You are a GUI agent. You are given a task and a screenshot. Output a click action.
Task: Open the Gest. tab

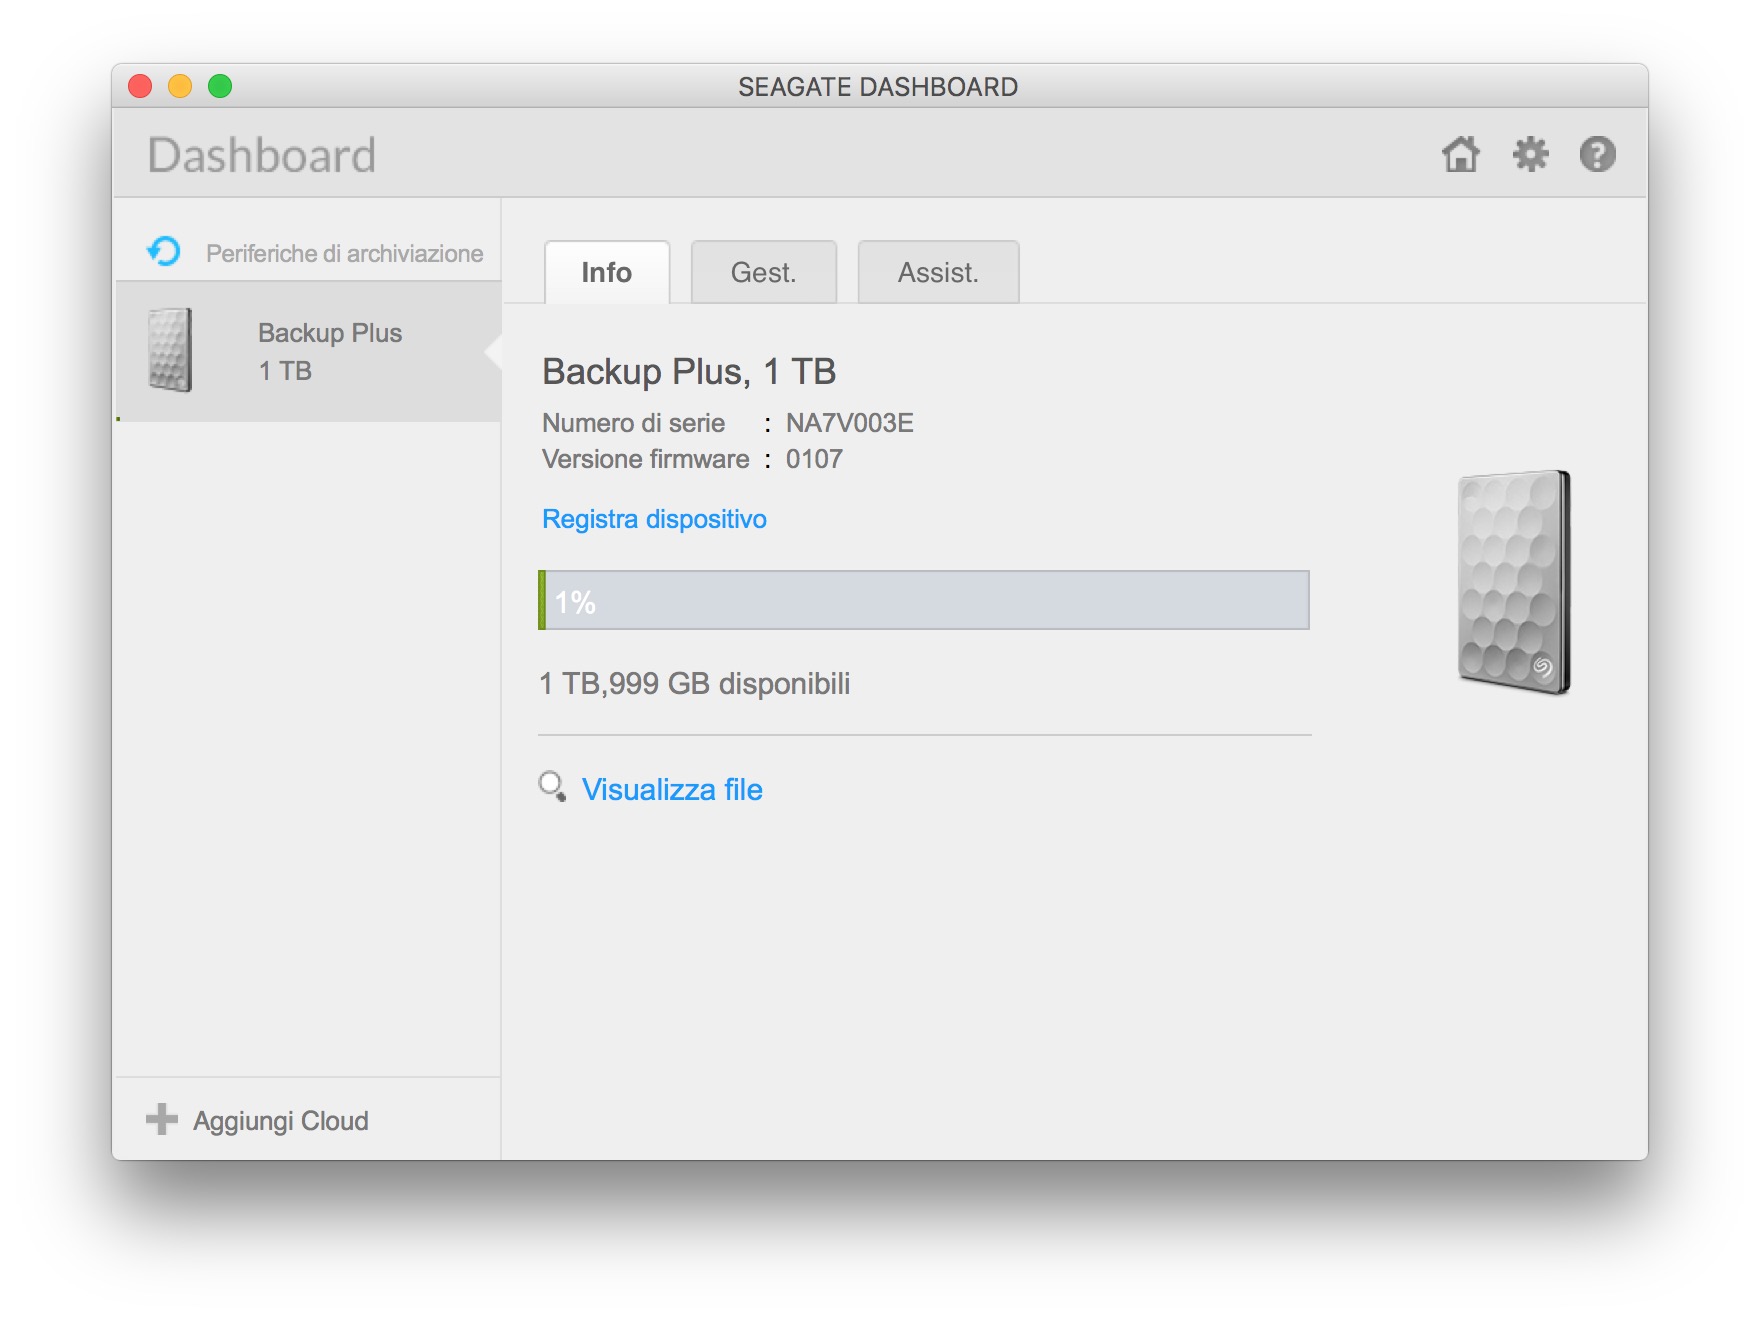[x=763, y=272]
